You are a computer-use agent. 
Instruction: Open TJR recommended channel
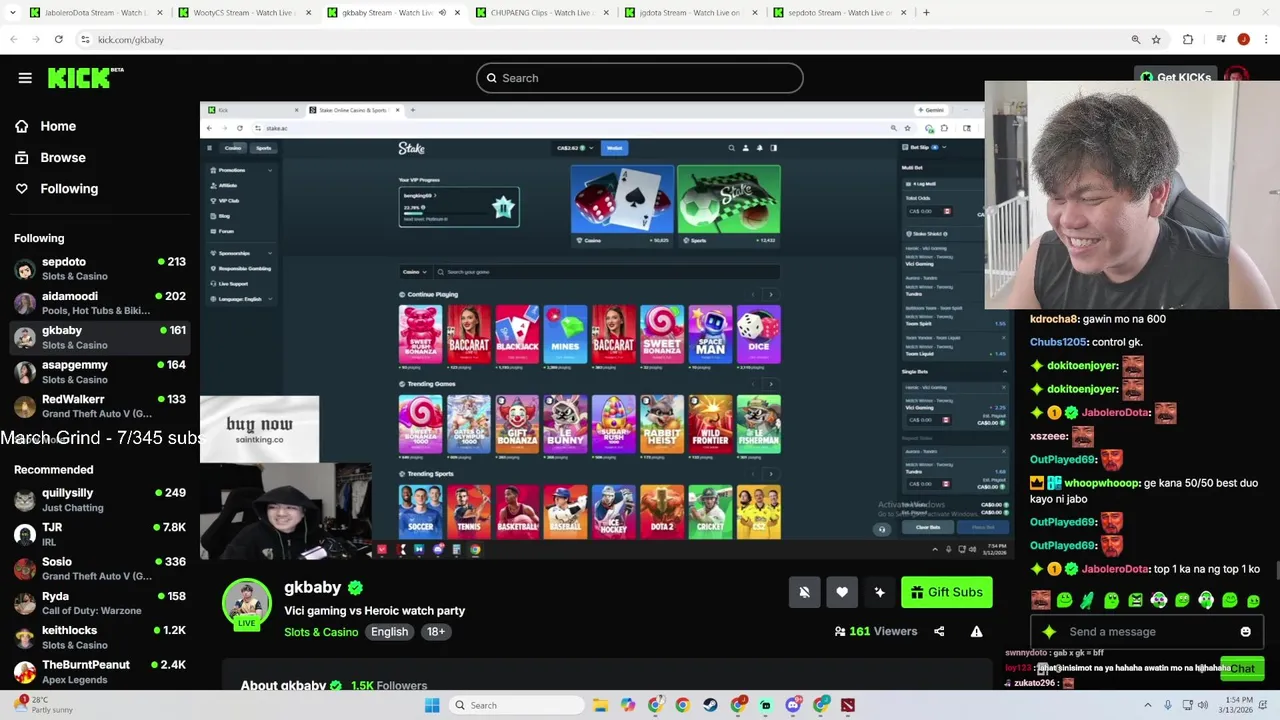coord(100,534)
